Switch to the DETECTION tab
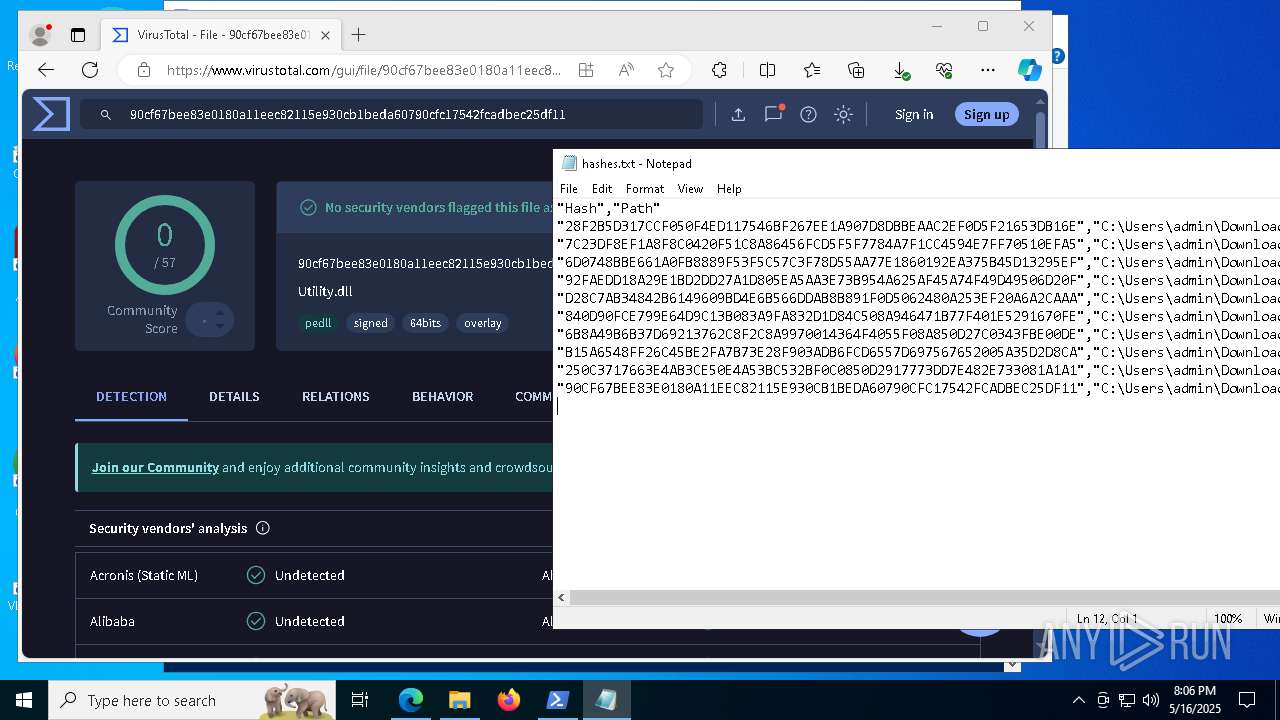The image size is (1280, 720). tap(131, 396)
